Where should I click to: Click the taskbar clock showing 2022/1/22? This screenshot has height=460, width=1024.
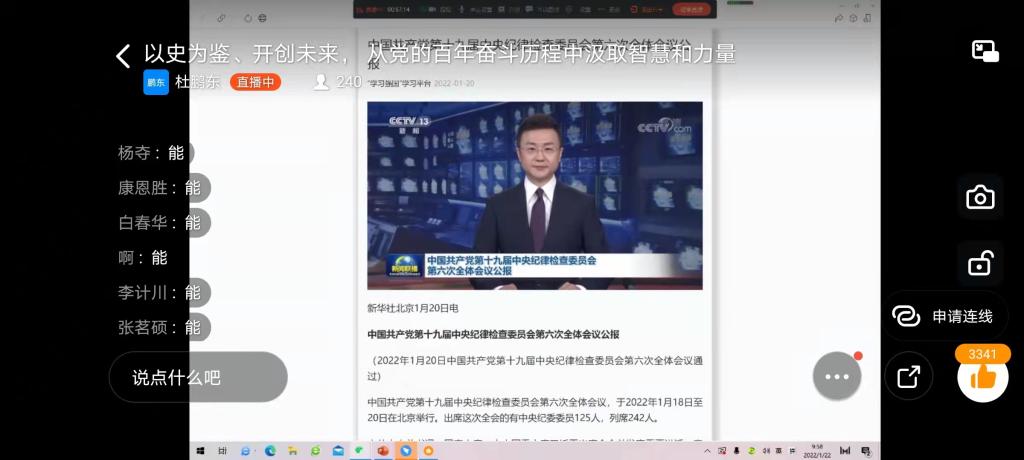[x=817, y=452]
